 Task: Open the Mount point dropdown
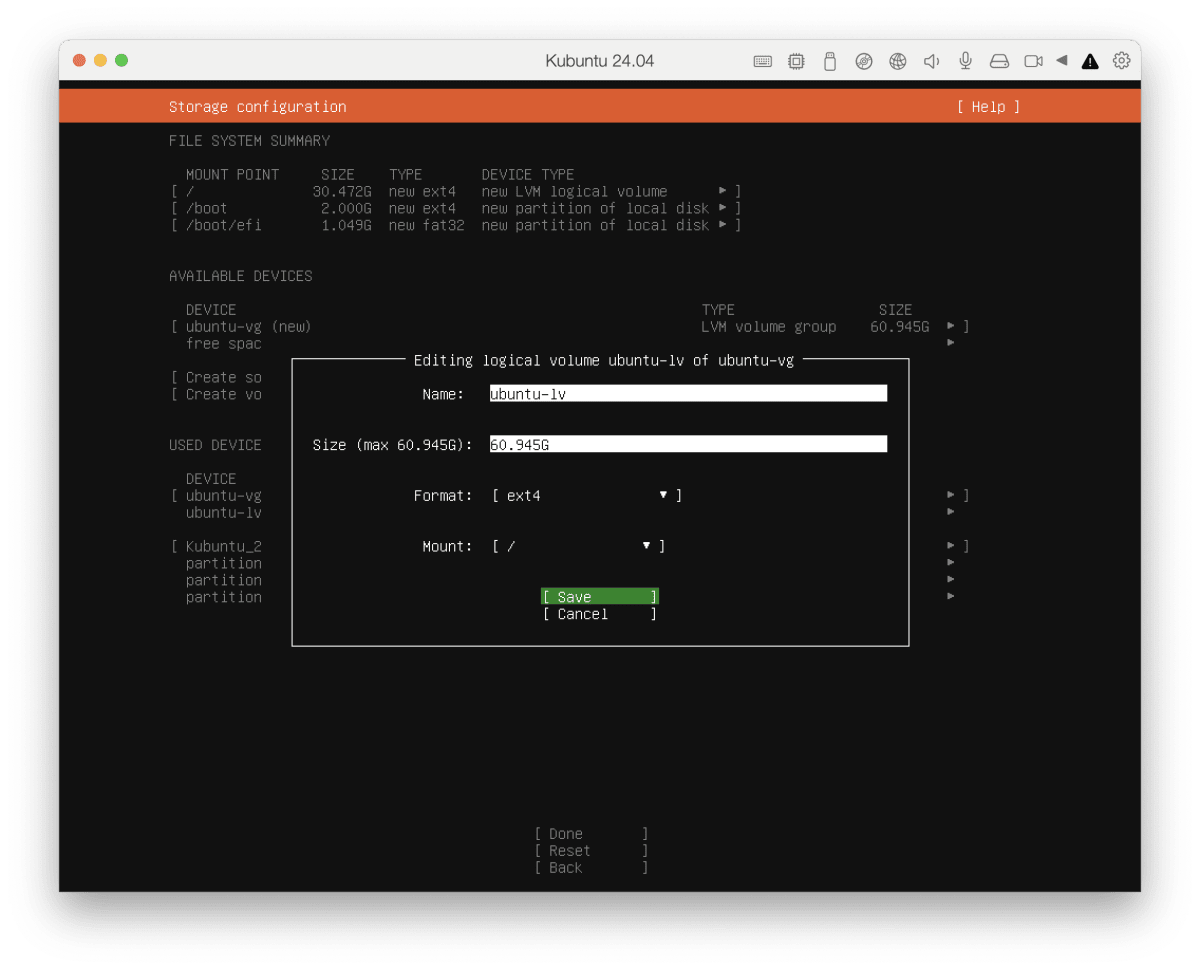(x=579, y=546)
